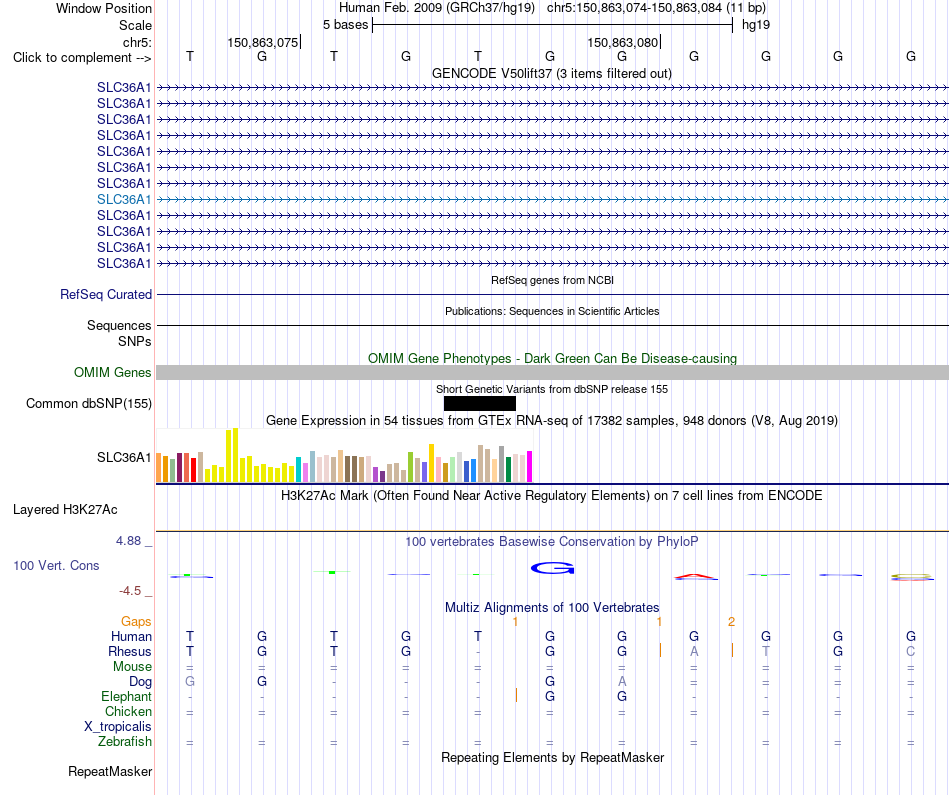Click the 'Click to complement -->' label
This screenshot has width=950, height=795.
(x=82, y=58)
